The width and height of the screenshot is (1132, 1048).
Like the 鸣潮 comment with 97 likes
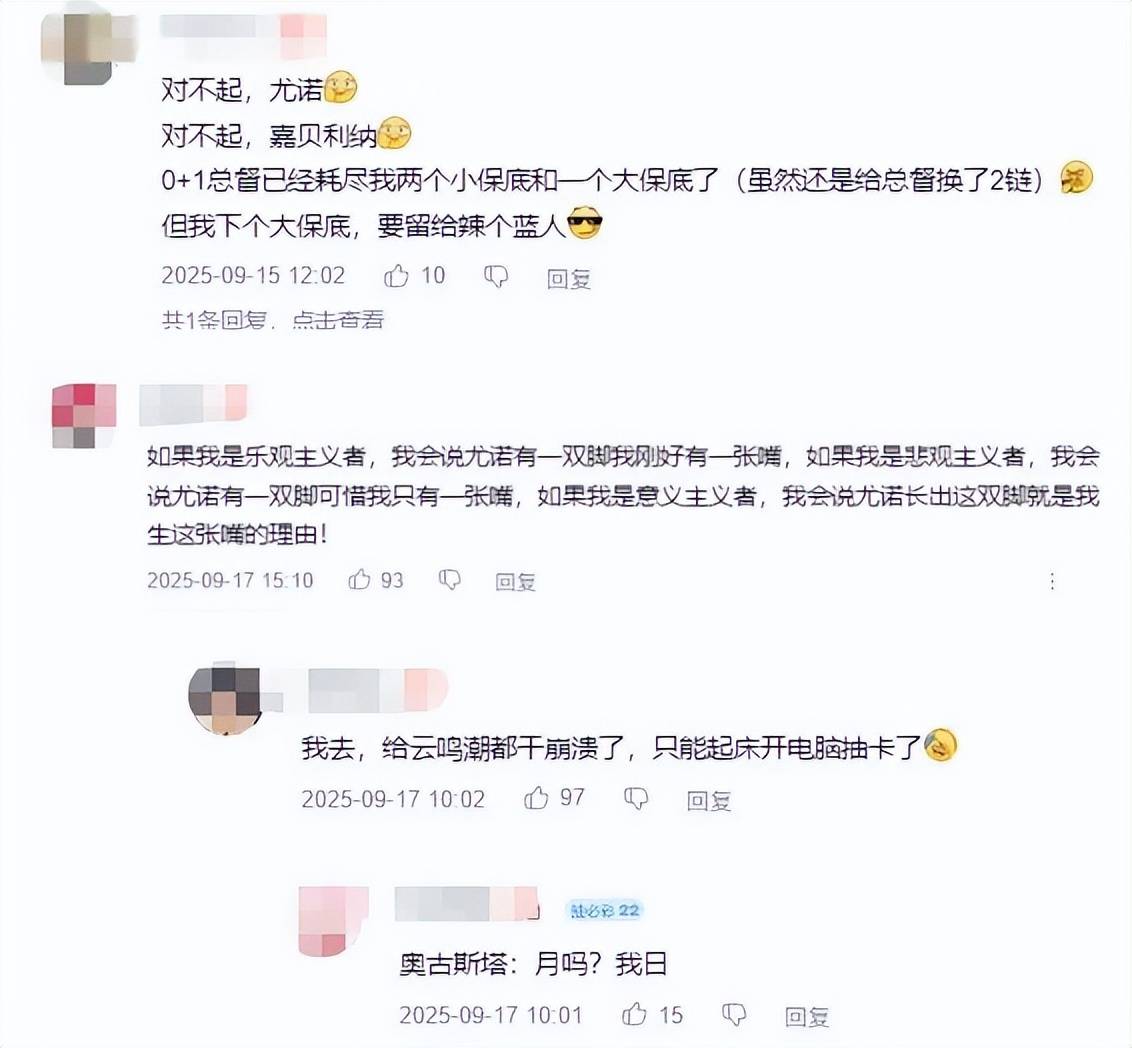pos(536,798)
